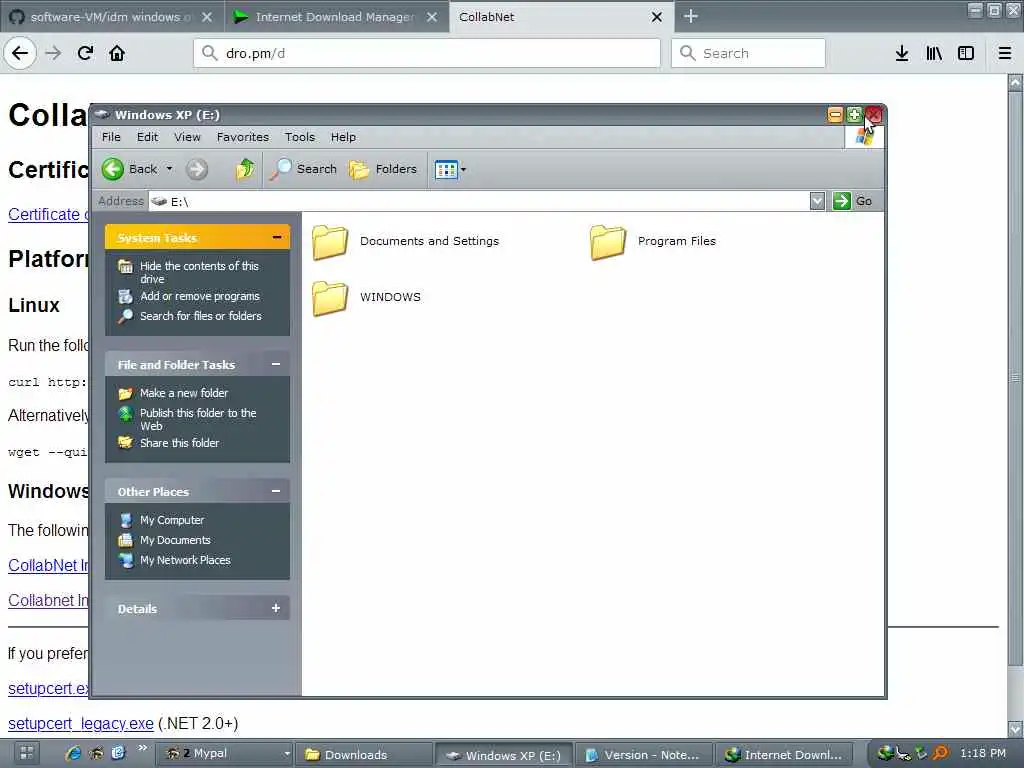Open Mypal taskbar group
1024x768 pixels.
pyautogui.click(x=225, y=754)
